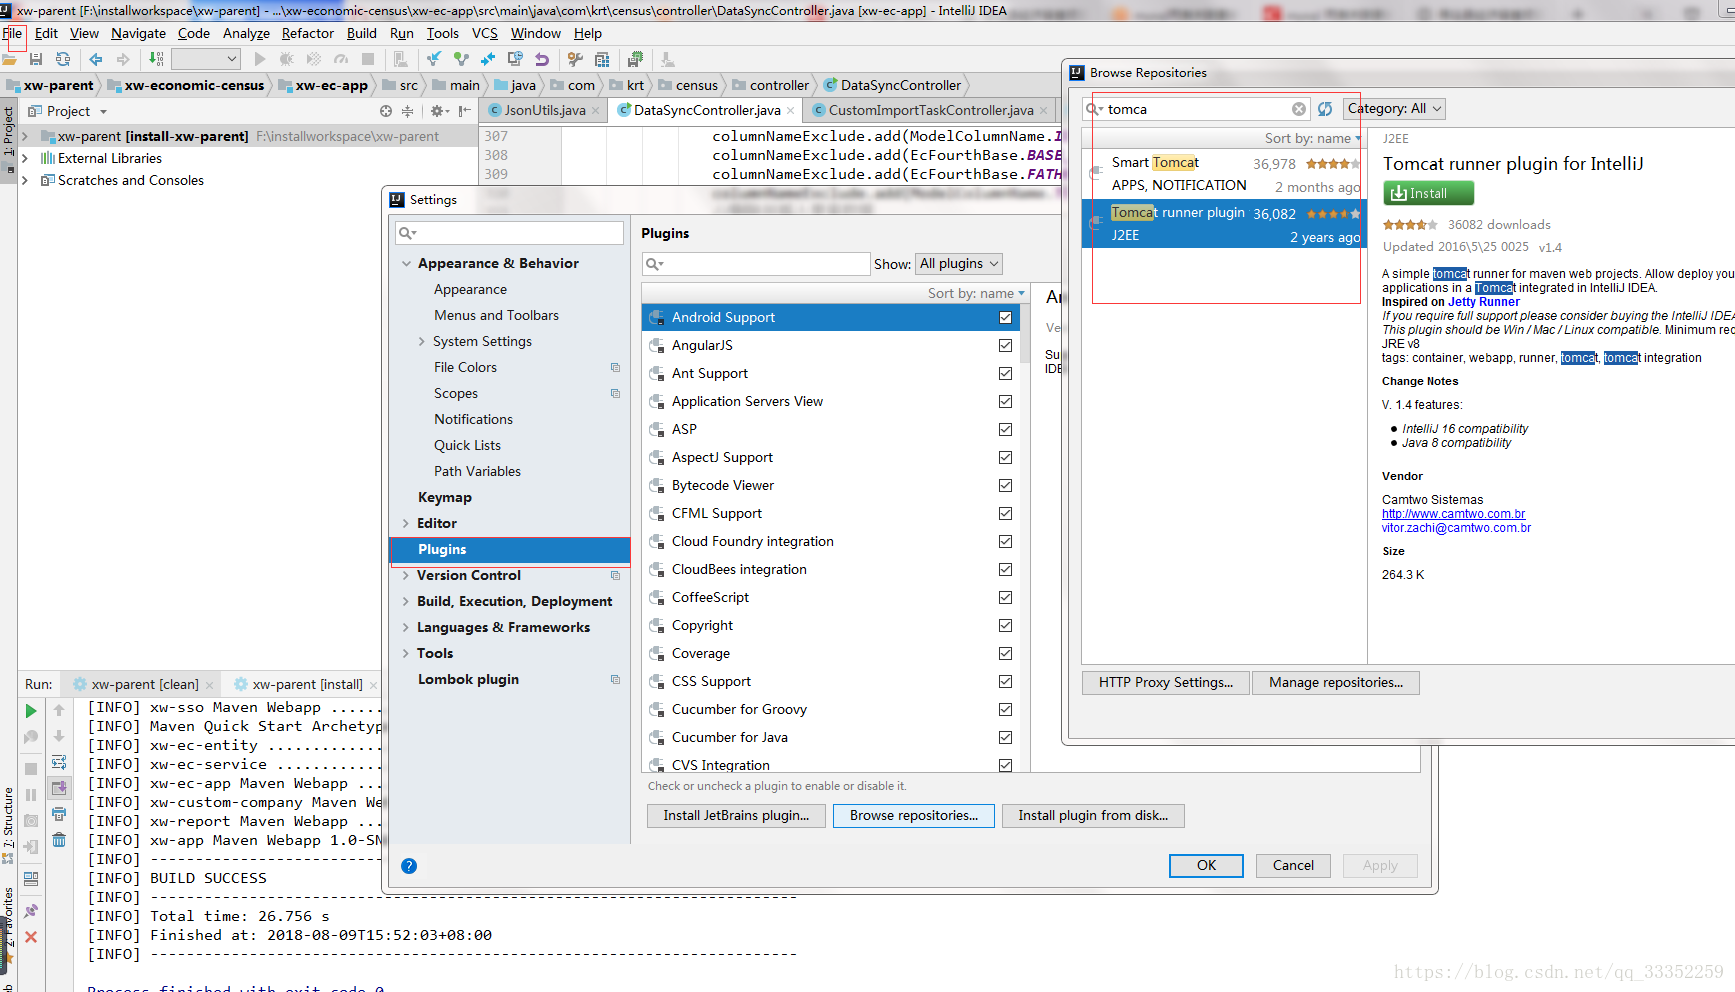Toggle the Ant Support plugin checkbox

[x=1005, y=373]
